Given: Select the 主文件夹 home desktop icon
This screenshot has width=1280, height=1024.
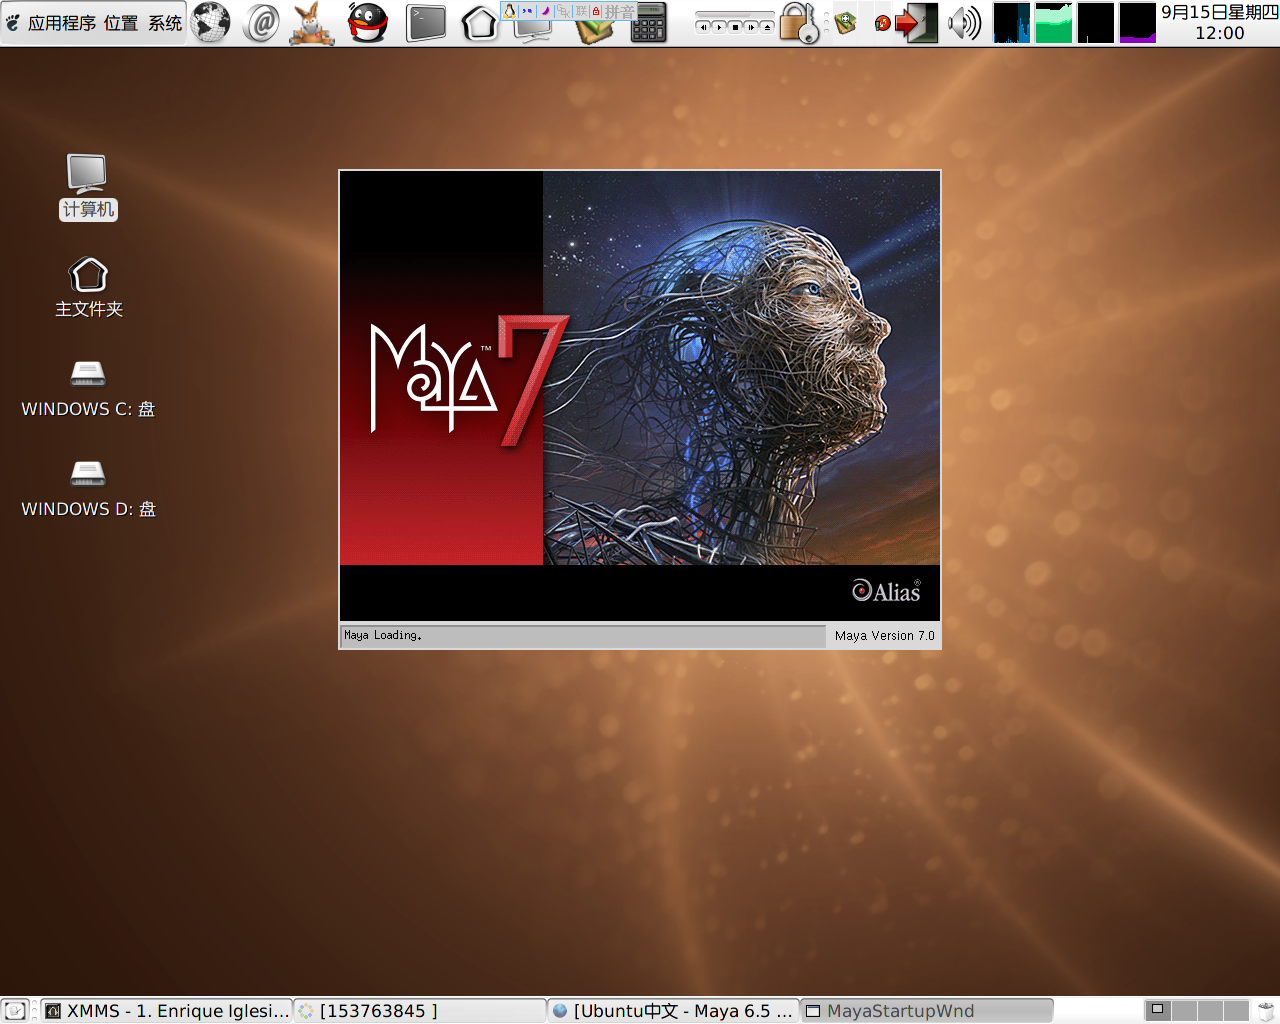Looking at the screenshot, I should point(88,288).
